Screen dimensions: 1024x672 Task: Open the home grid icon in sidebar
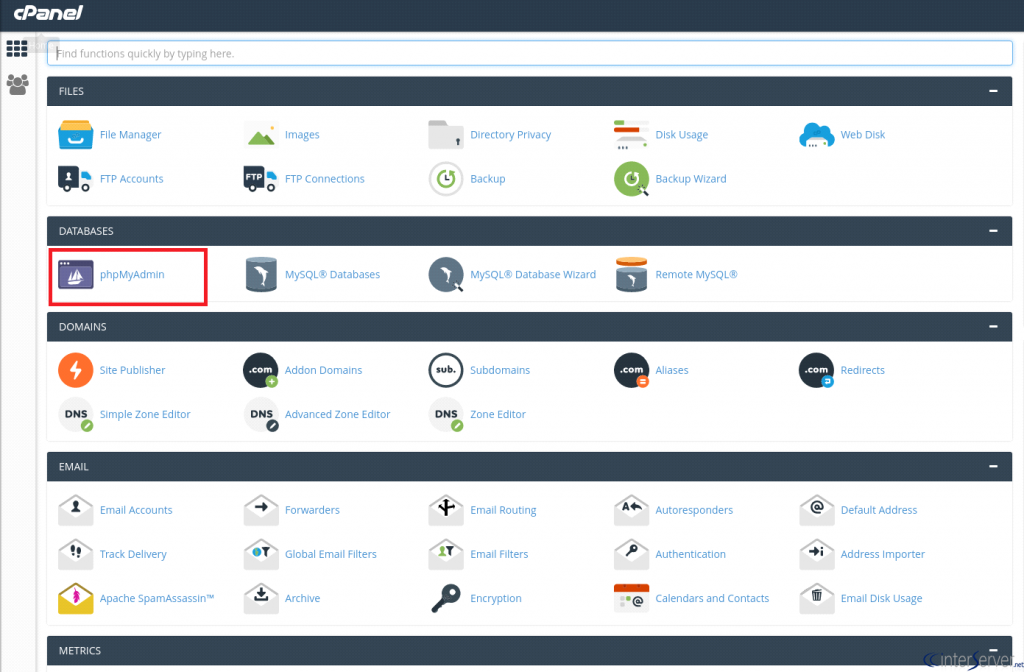click(x=17, y=48)
